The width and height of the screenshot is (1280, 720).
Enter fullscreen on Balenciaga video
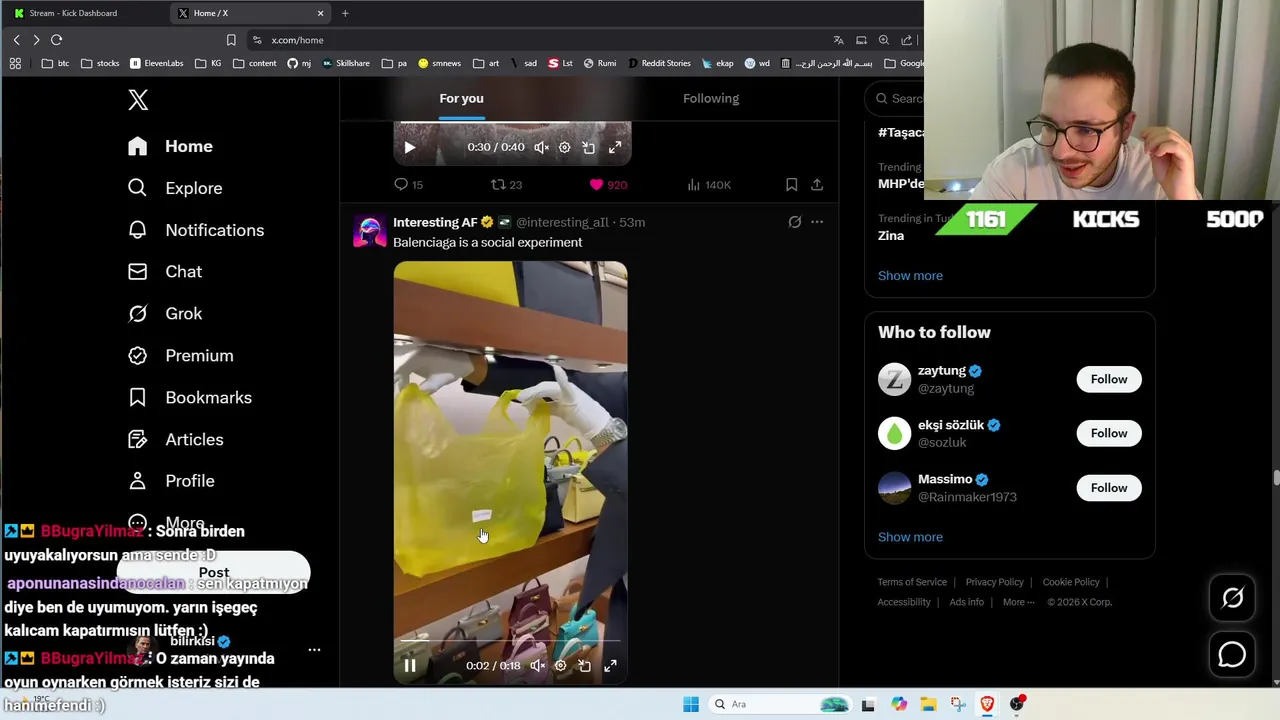click(610, 665)
